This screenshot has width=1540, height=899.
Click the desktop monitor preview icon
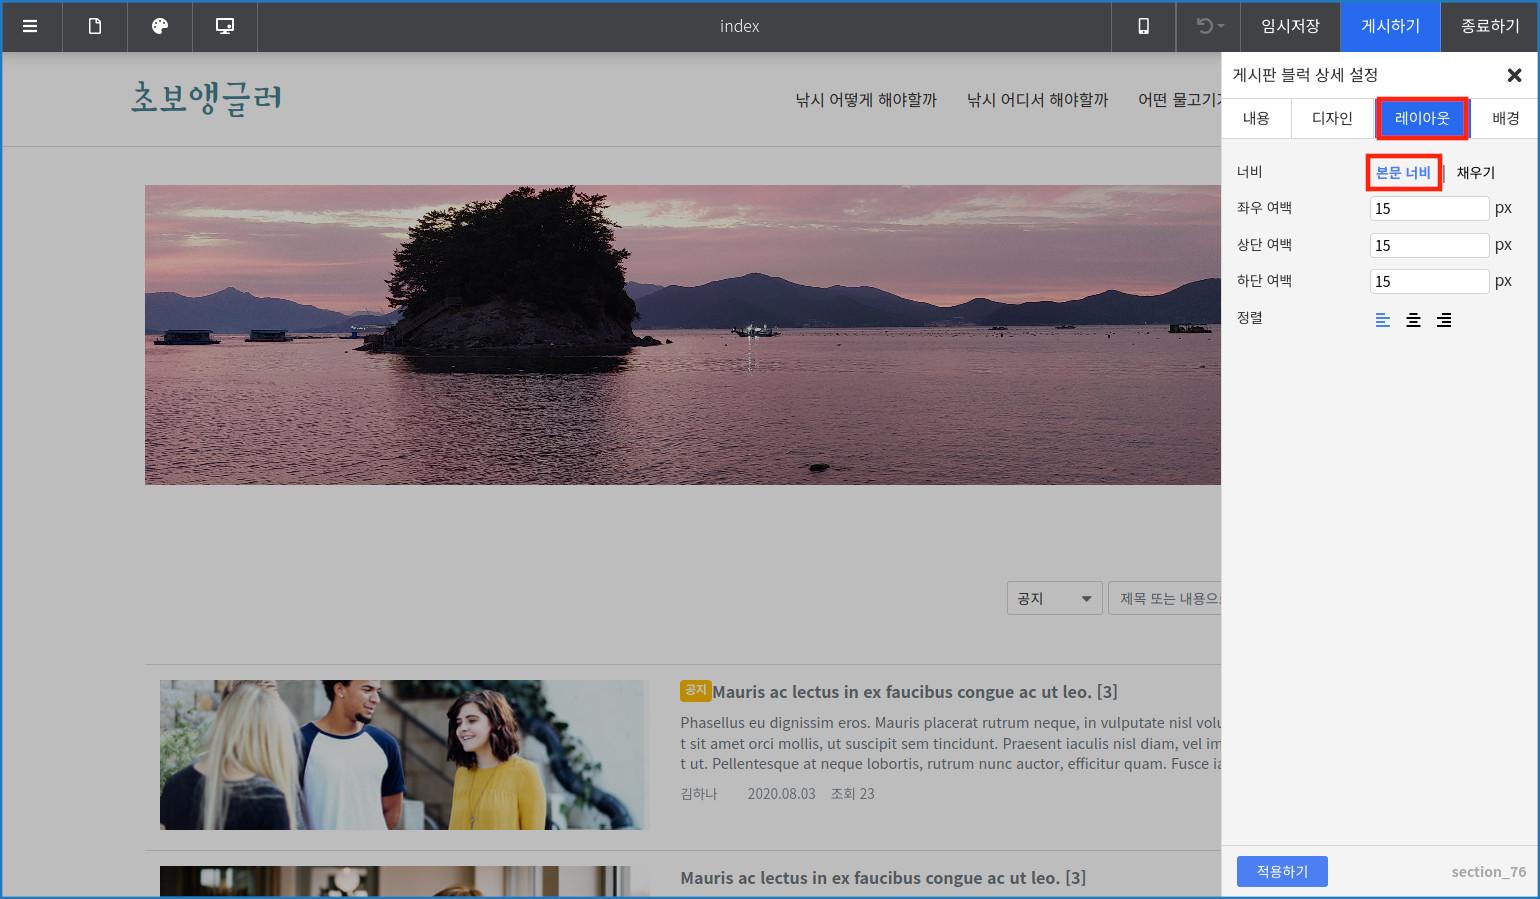225,26
